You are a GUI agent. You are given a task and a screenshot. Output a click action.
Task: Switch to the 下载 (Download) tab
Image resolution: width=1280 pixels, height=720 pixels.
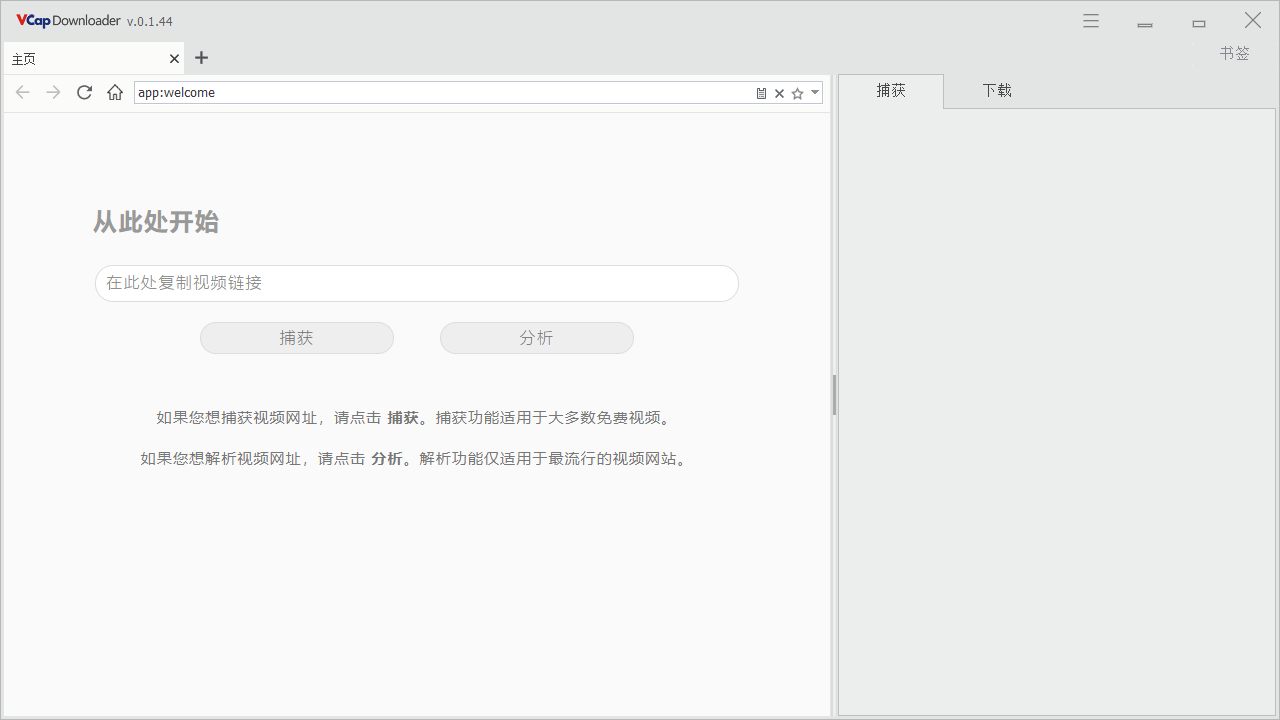[x=996, y=90]
